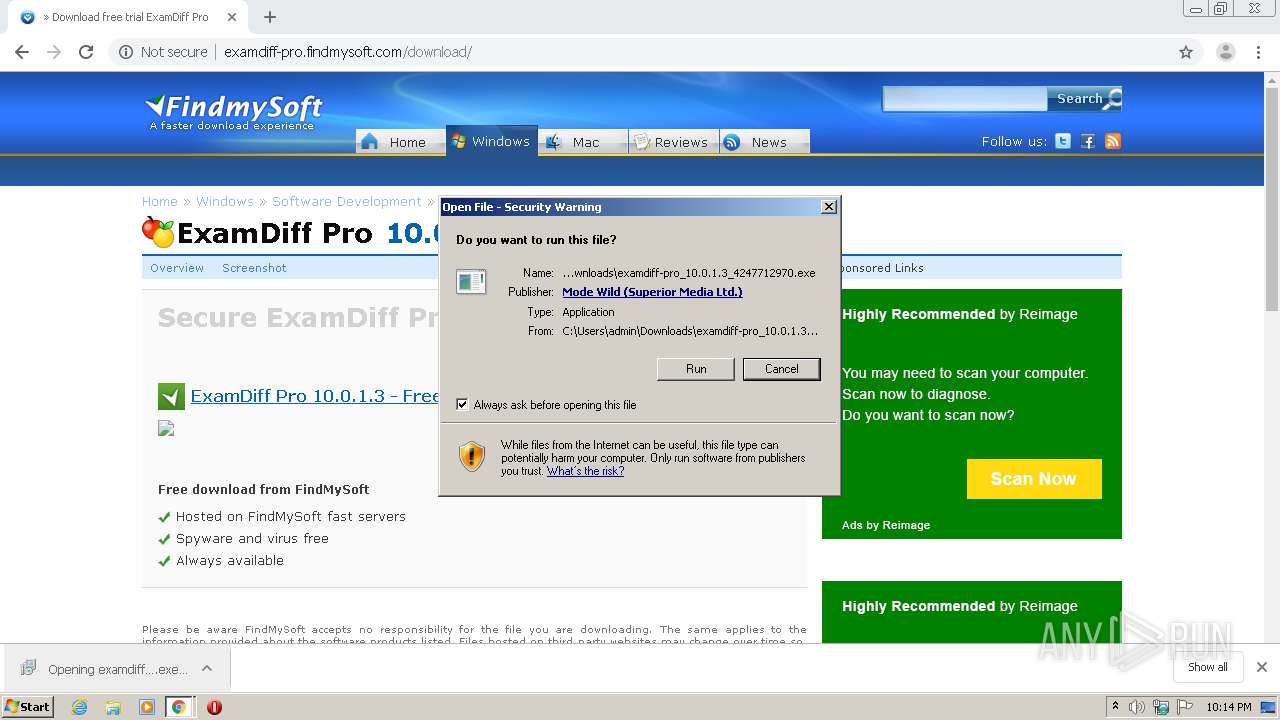1280x720 pixels.
Task: Open Internet Explorer from taskbar
Action: (79, 707)
